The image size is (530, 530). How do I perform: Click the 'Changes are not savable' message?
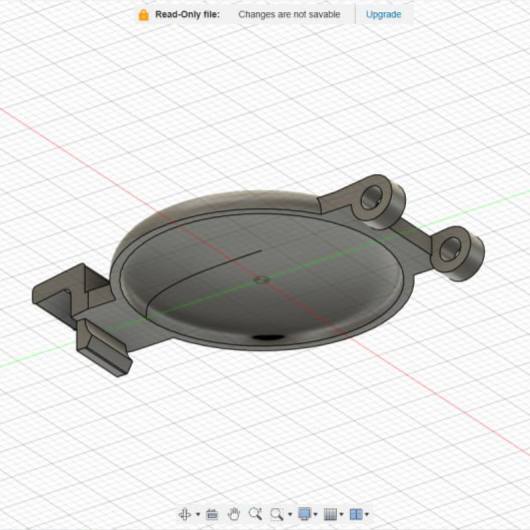pyautogui.click(x=289, y=15)
